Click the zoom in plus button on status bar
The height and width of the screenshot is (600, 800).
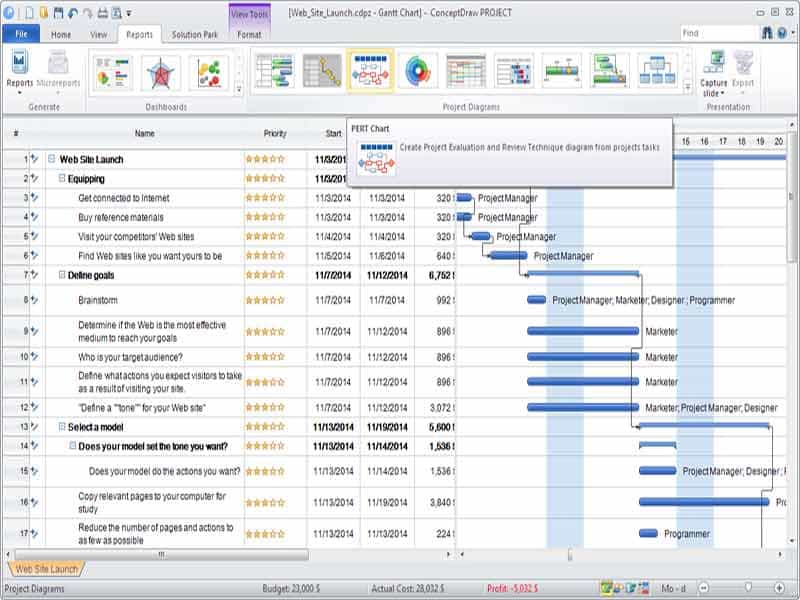(779, 585)
